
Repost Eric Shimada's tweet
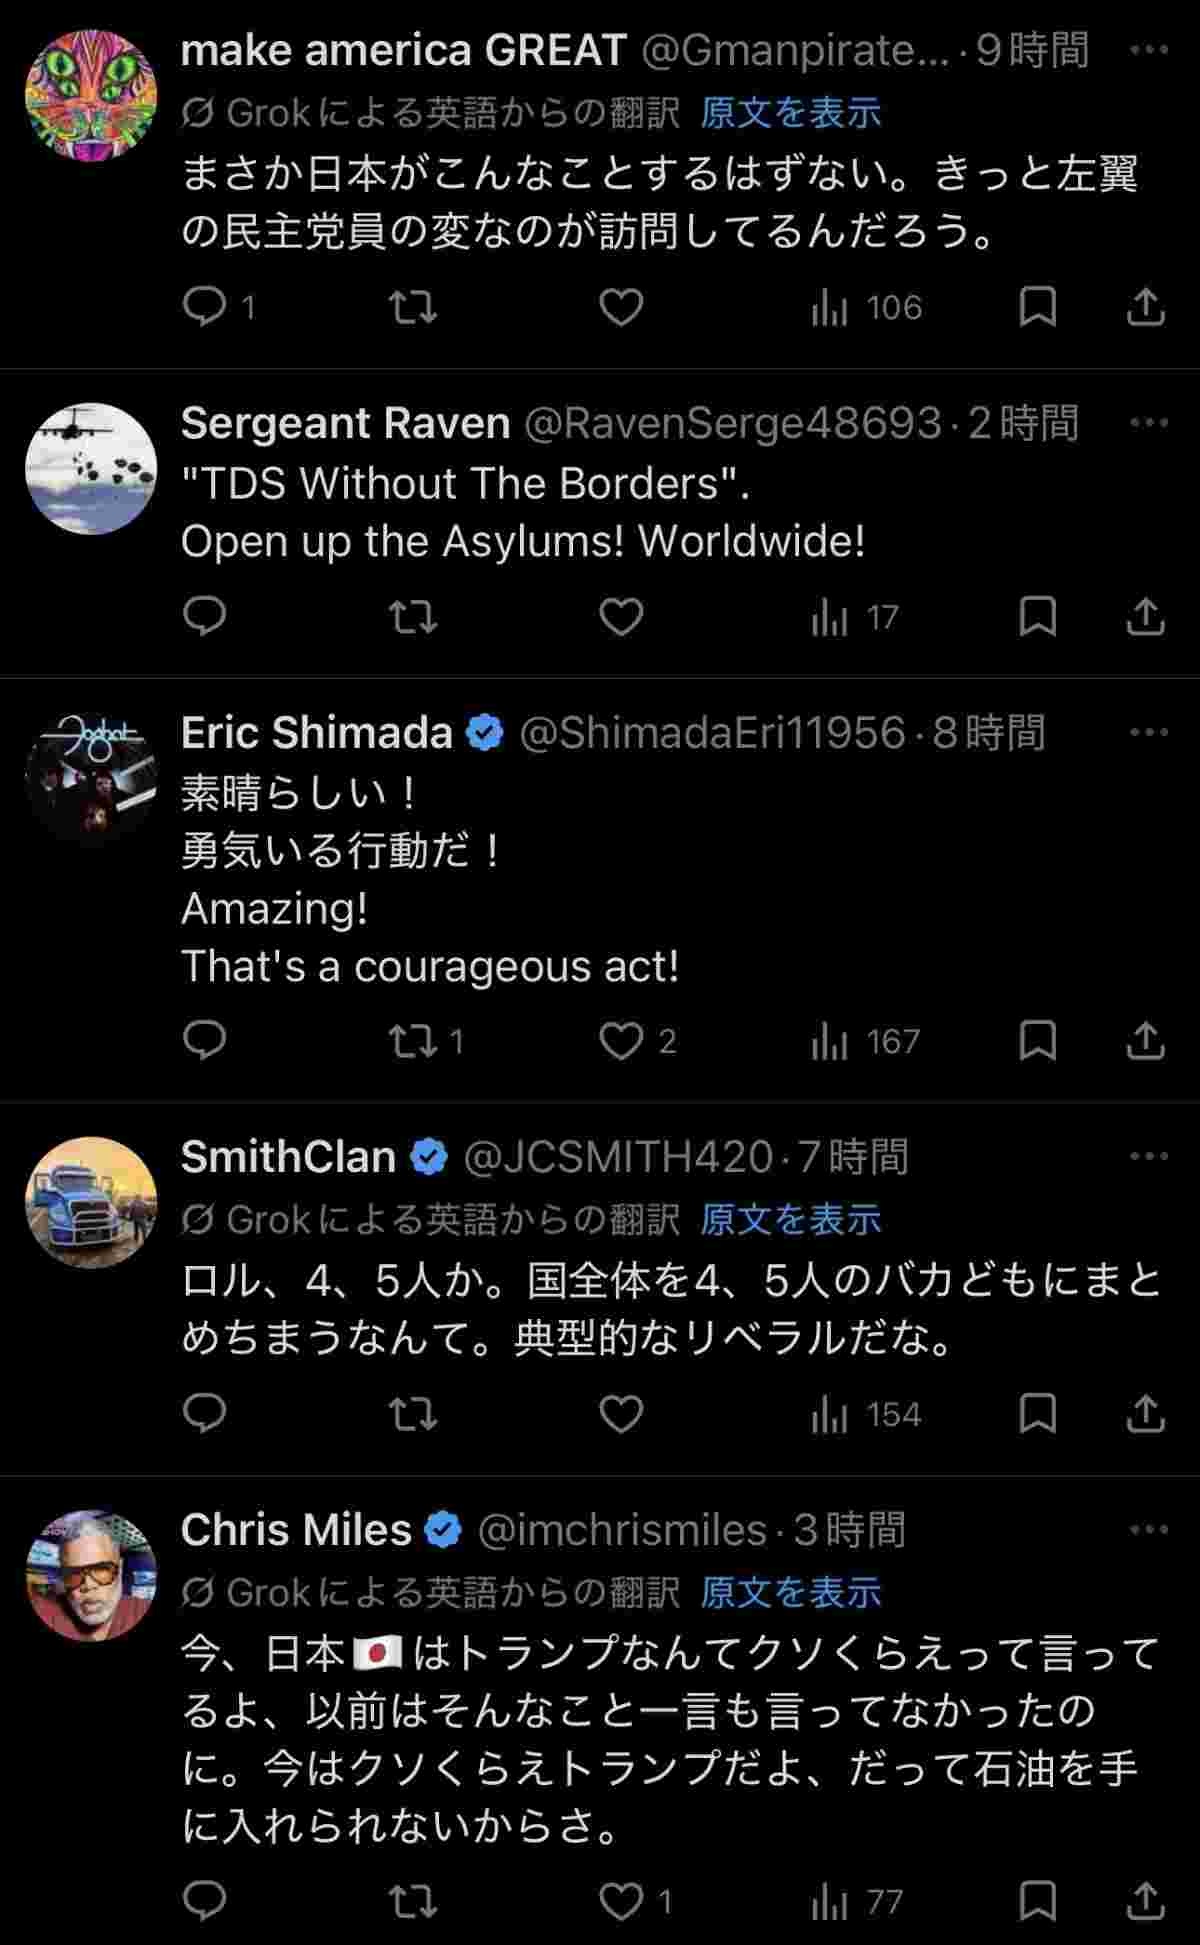[412, 1041]
